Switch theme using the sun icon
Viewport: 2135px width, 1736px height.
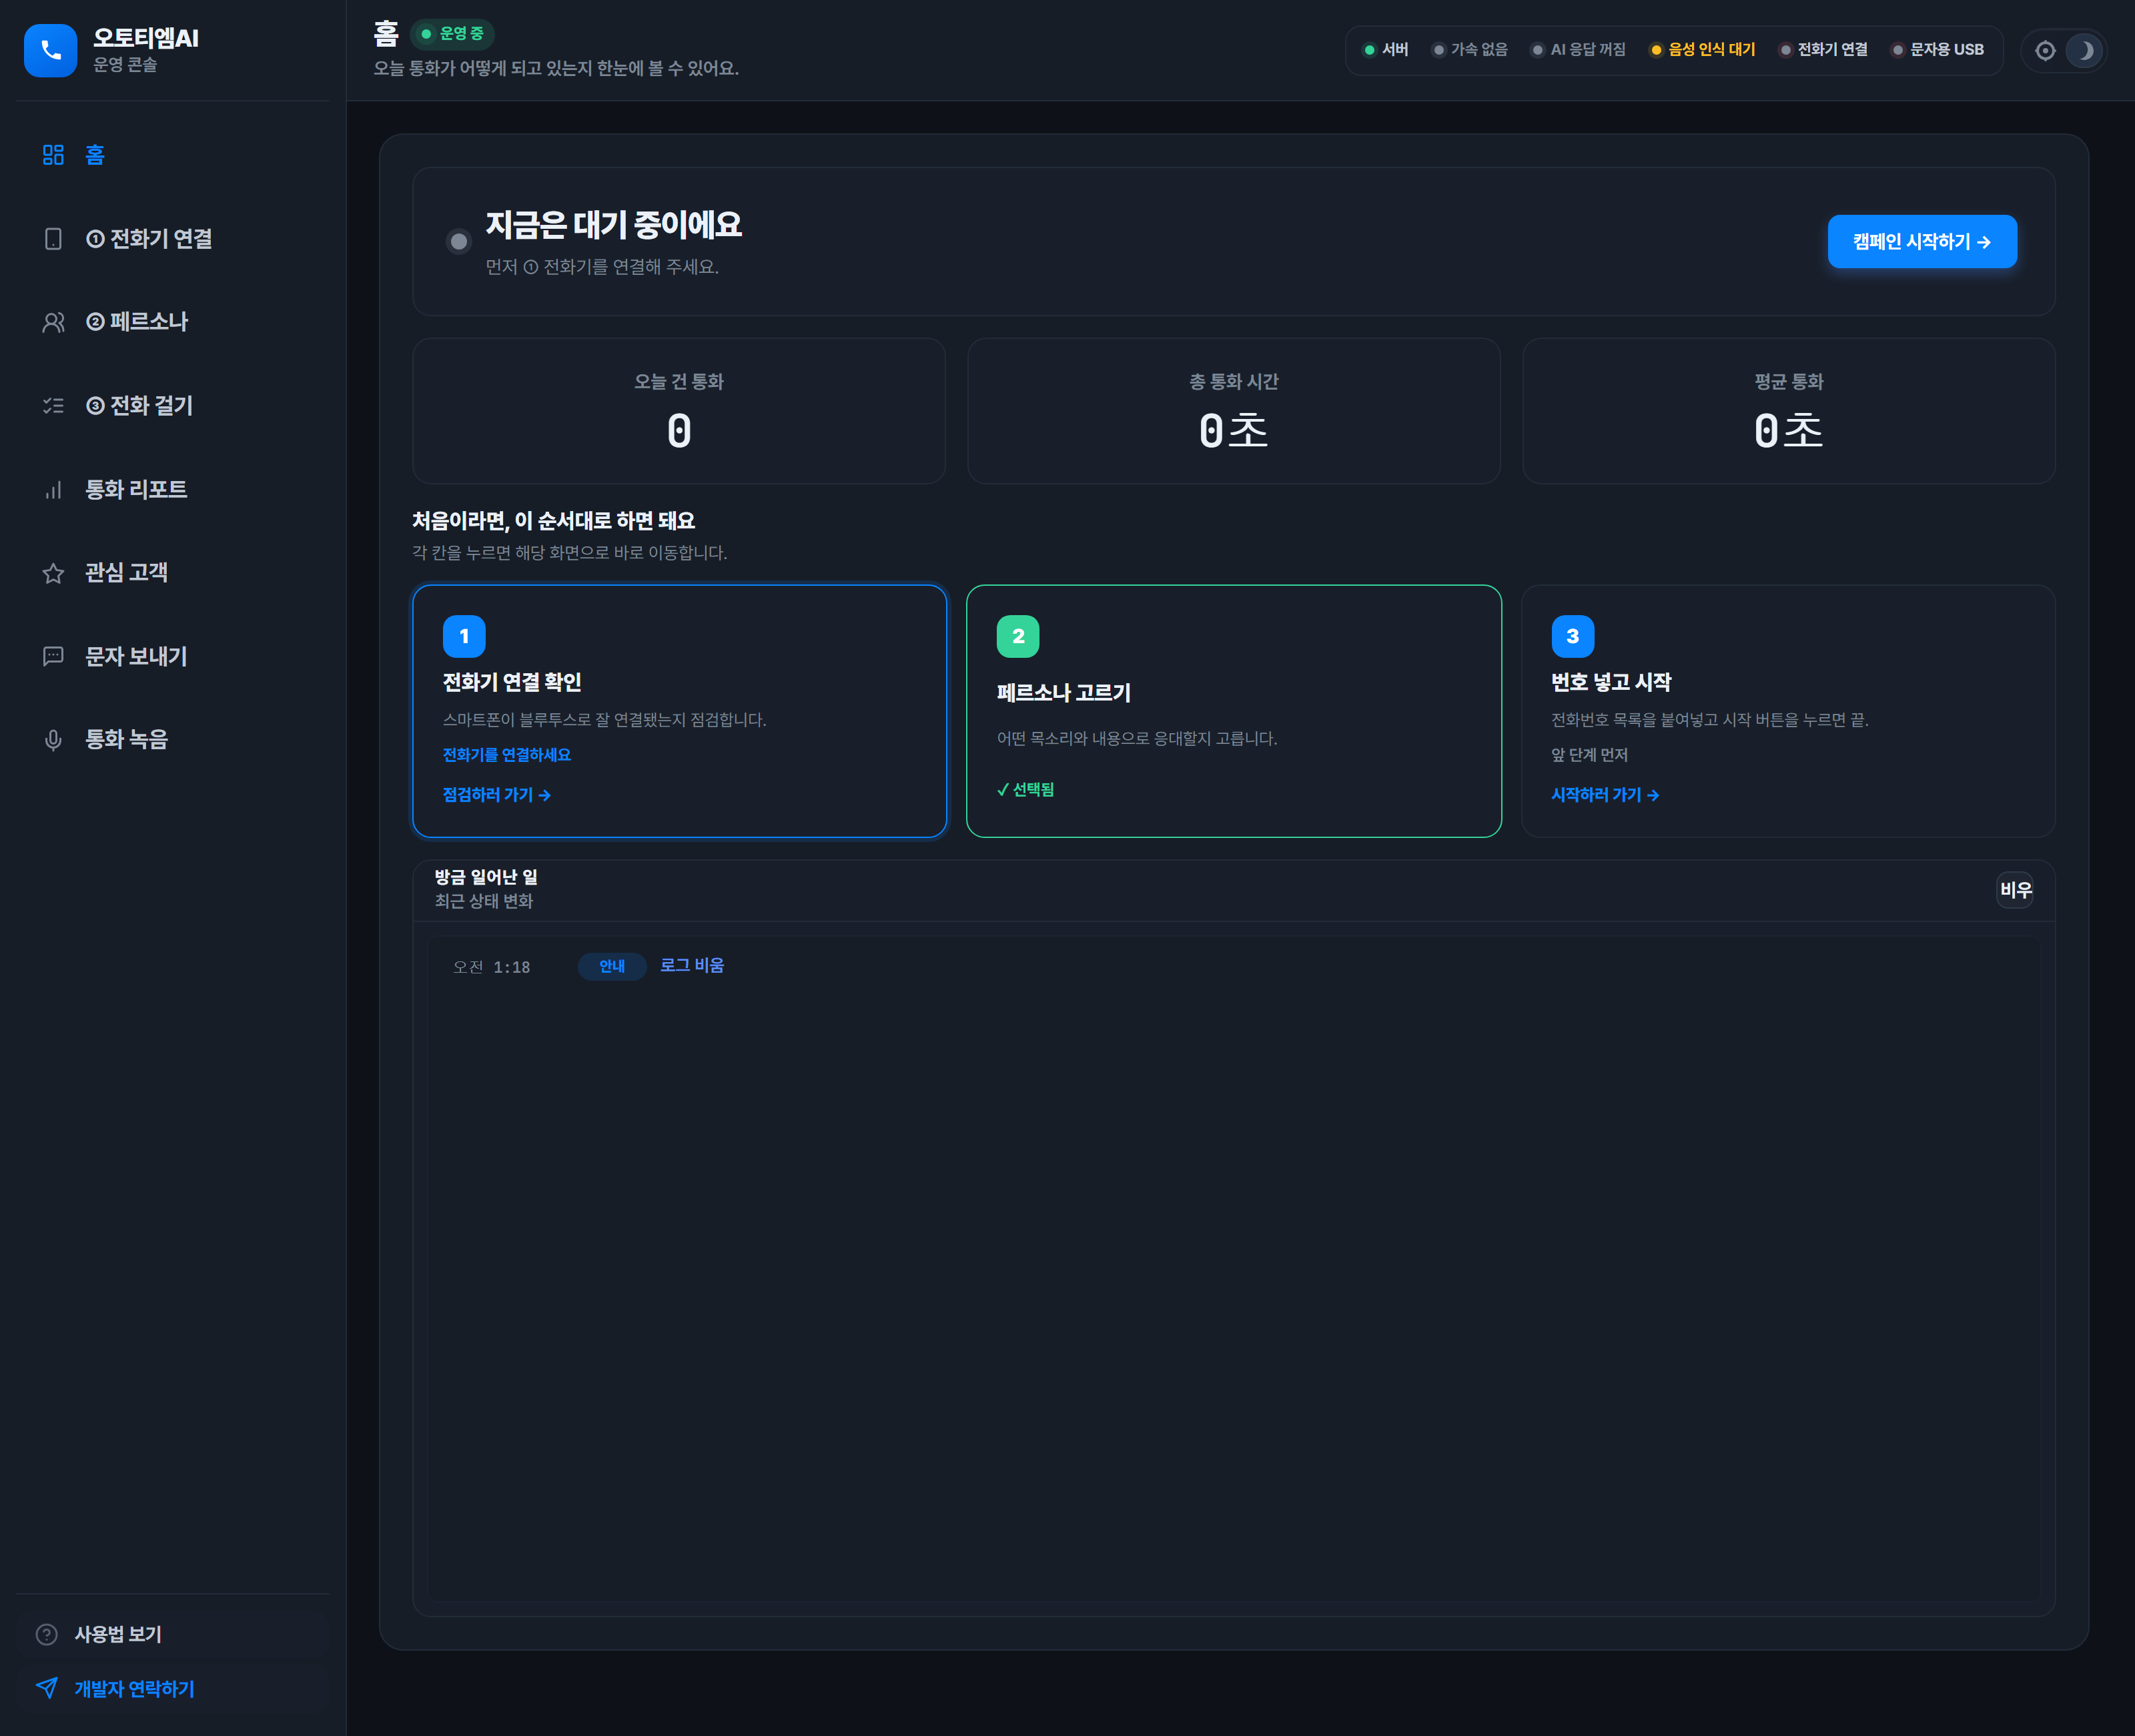click(x=2045, y=50)
